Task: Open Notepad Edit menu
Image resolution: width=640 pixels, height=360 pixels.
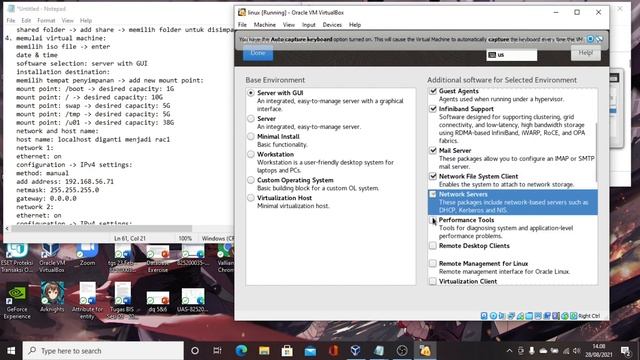Action: tap(26, 20)
